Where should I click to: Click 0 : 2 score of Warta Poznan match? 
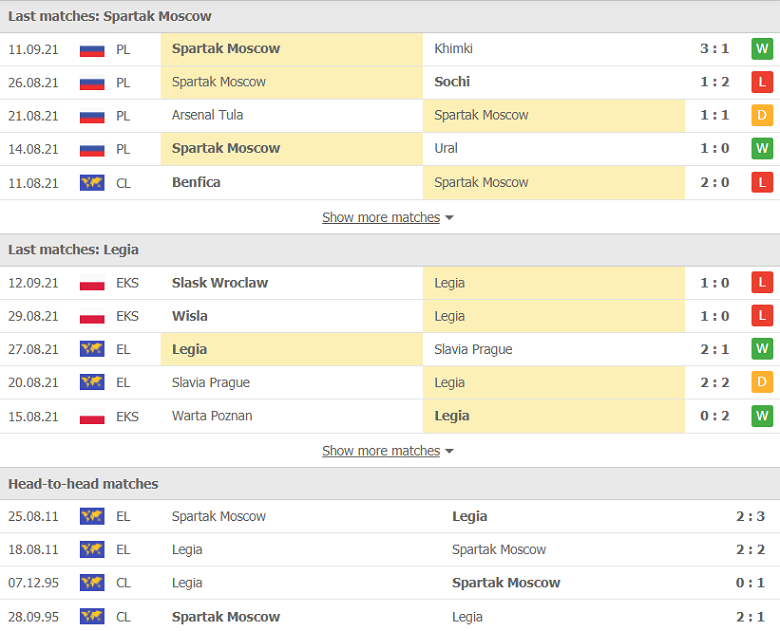tap(714, 416)
